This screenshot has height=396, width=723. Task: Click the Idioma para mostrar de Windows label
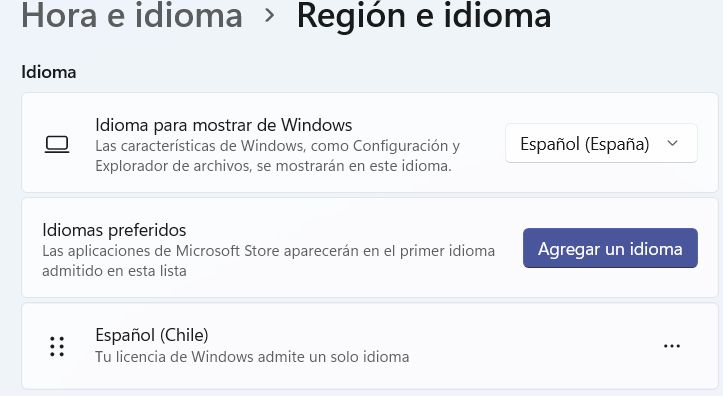(224, 125)
